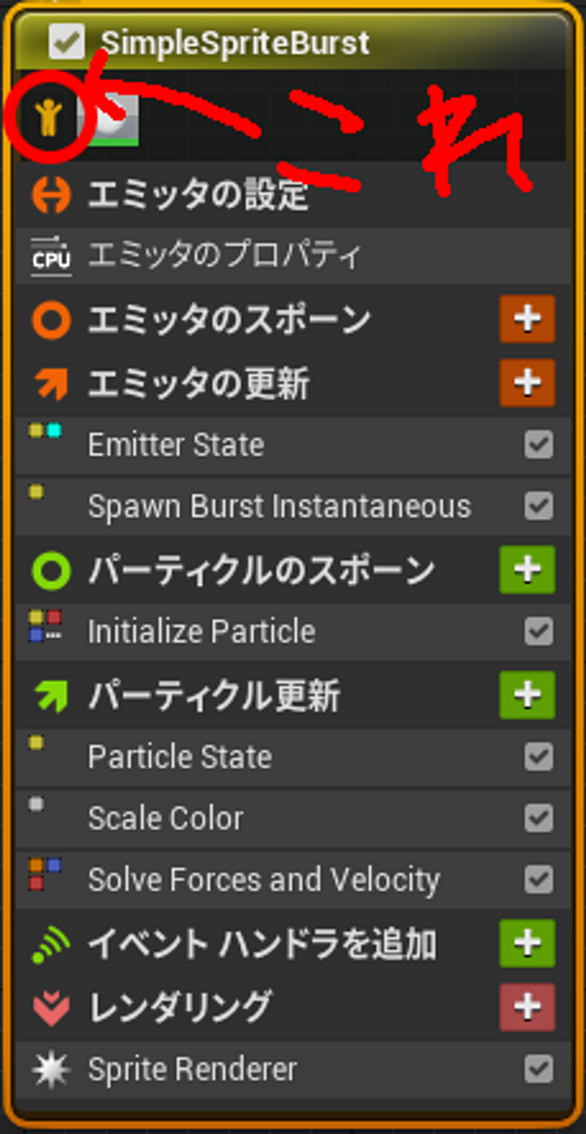Click the yellow person icon circled in red

46,119
